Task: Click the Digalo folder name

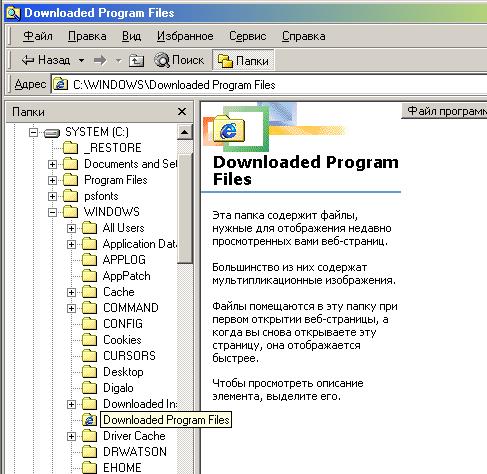Action: [118, 388]
